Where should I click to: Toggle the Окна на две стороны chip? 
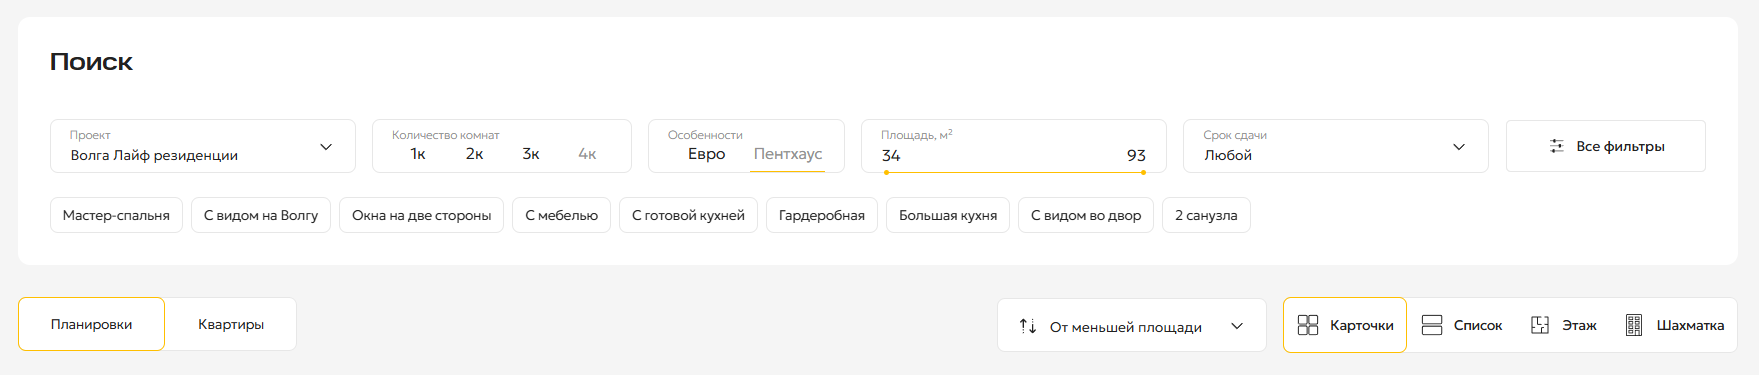(421, 215)
